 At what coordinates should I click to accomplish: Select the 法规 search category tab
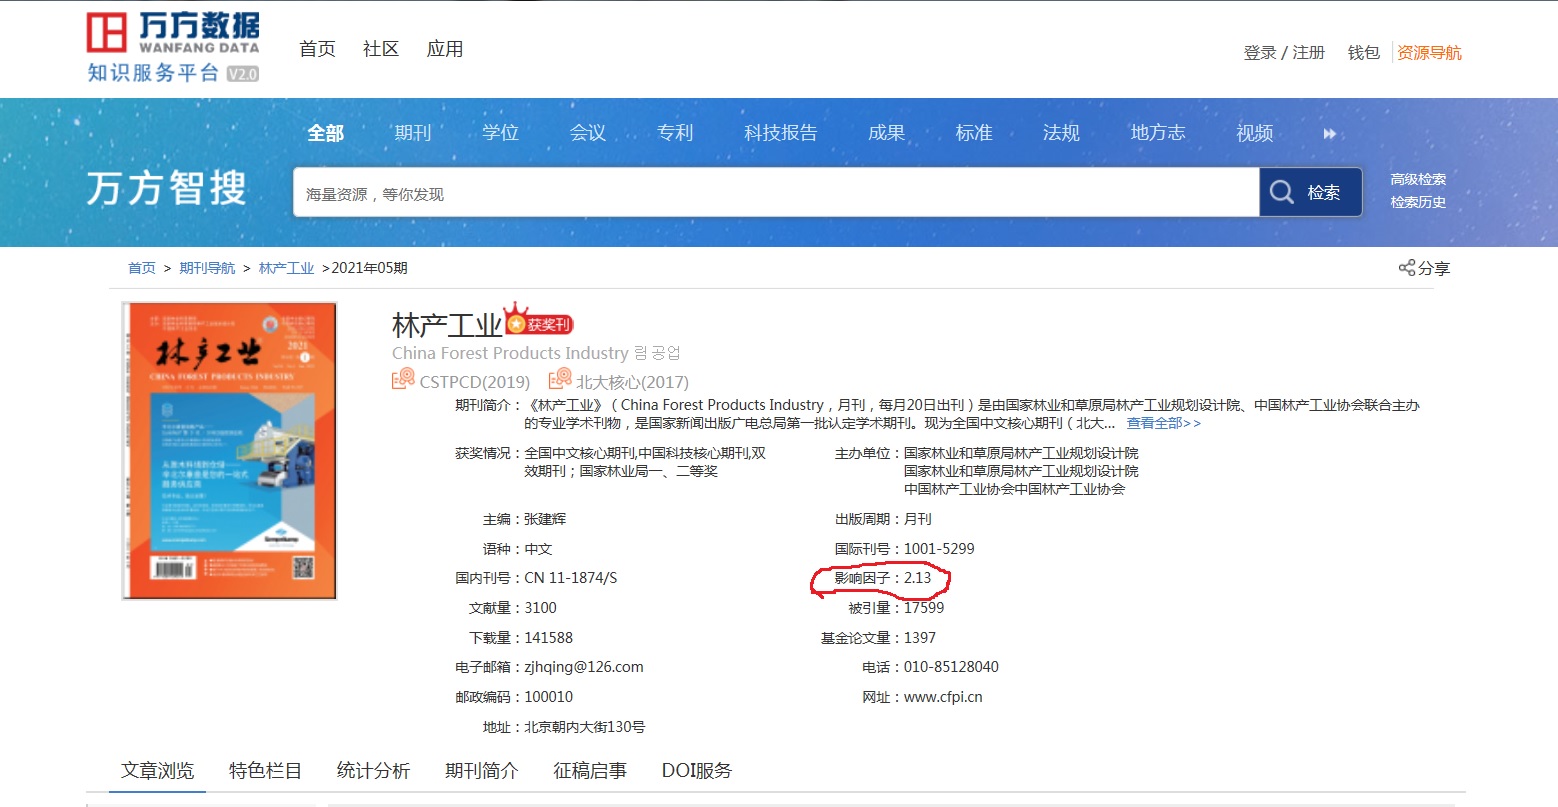click(x=1061, y=133)
